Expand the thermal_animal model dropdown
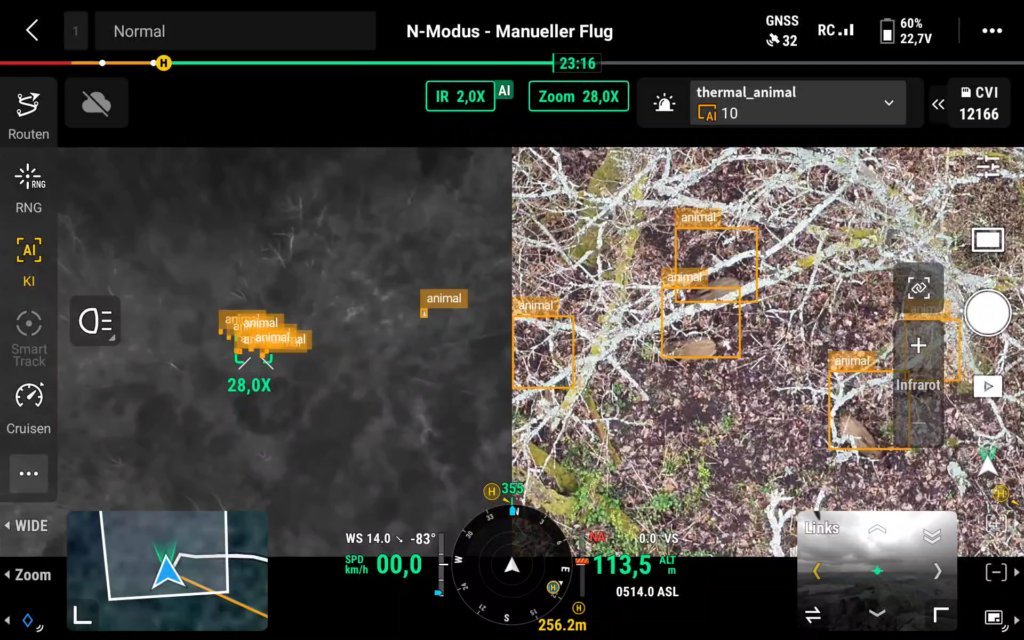The image size is (1024, 640). pos(888,103)
